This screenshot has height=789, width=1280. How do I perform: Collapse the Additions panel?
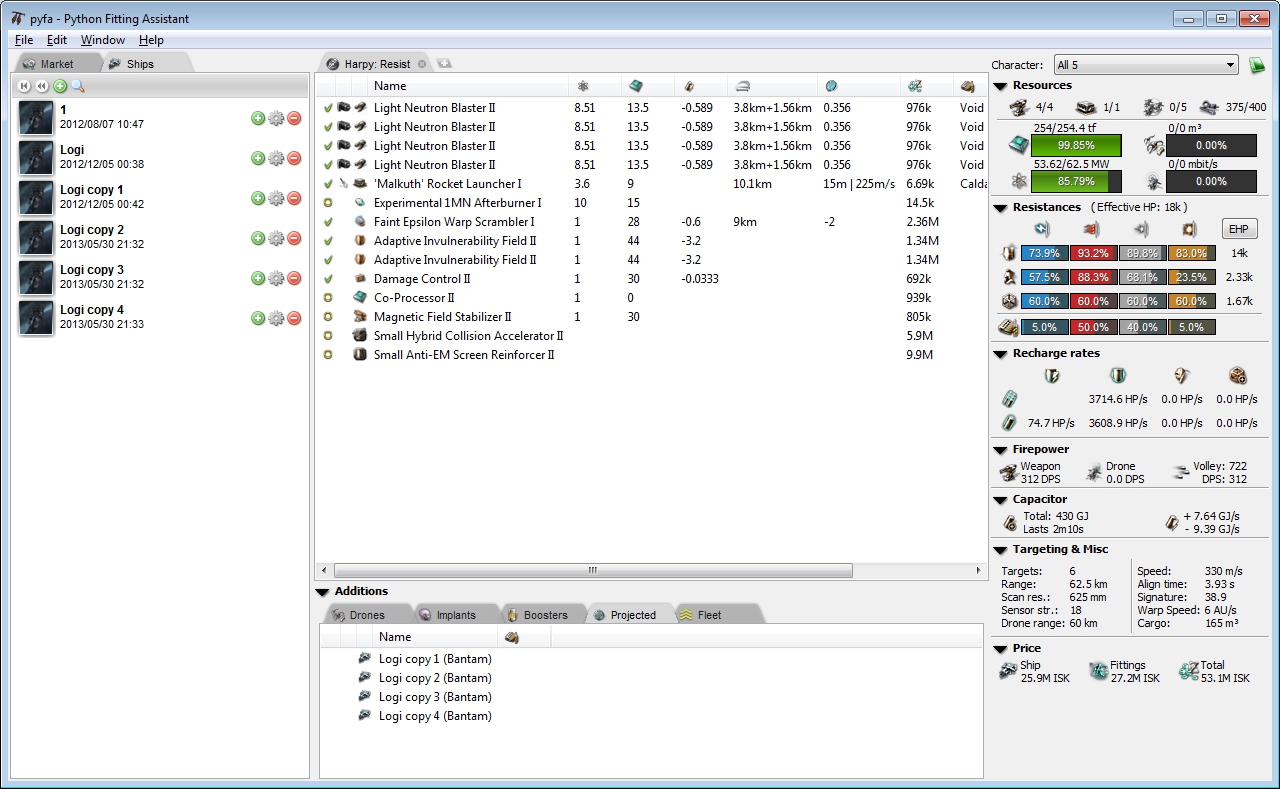point(323,592)
